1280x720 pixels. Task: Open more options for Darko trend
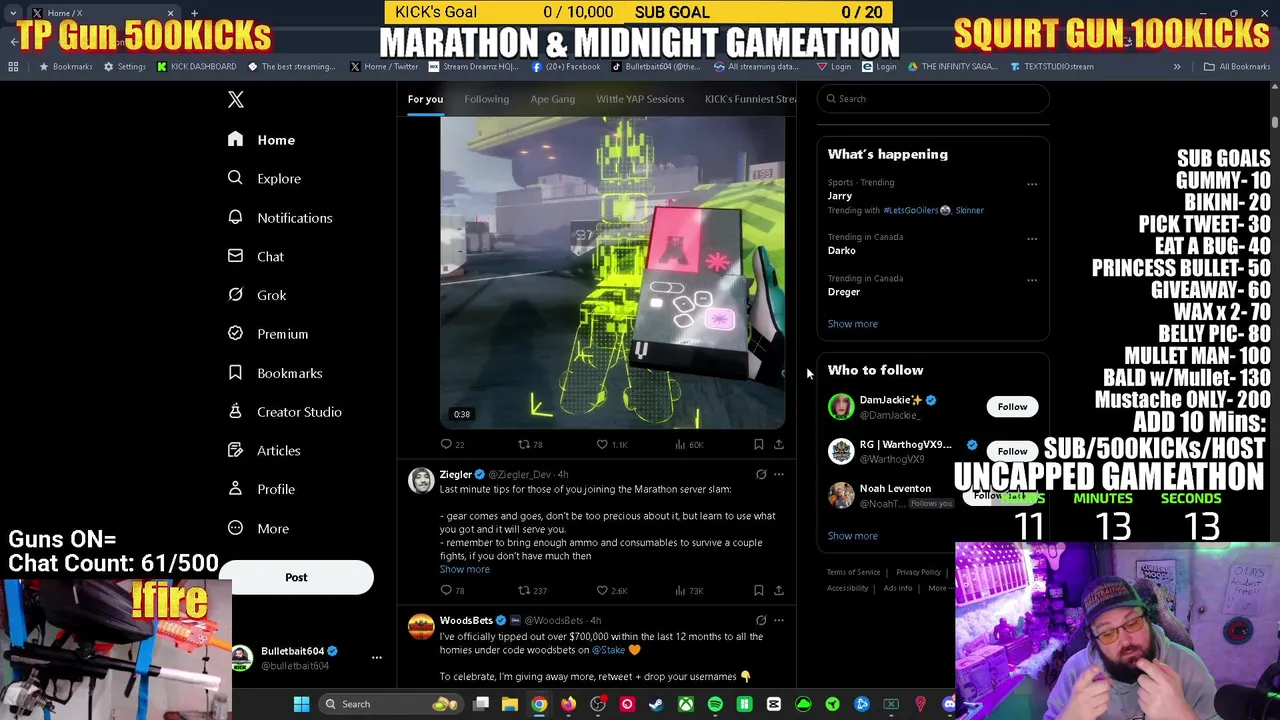coord(1032,238)
